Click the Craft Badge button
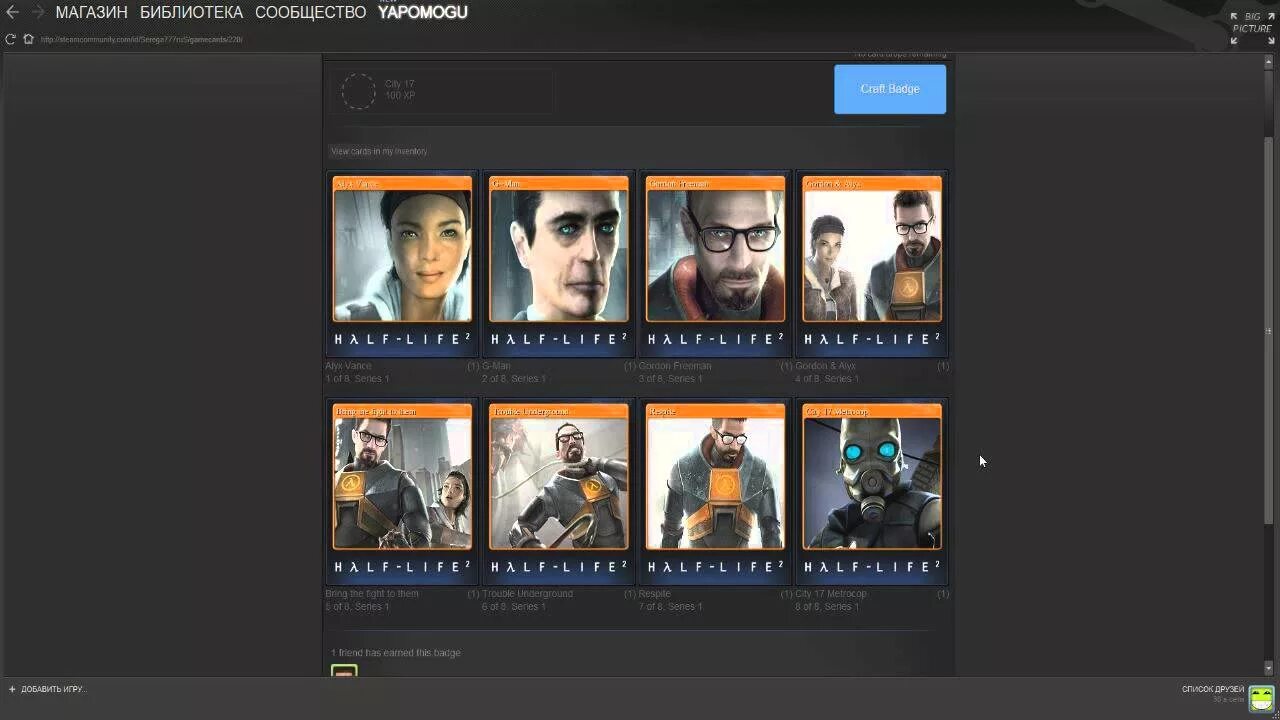The width and height of the screenshot is (1280, 720). click(890, 89)
